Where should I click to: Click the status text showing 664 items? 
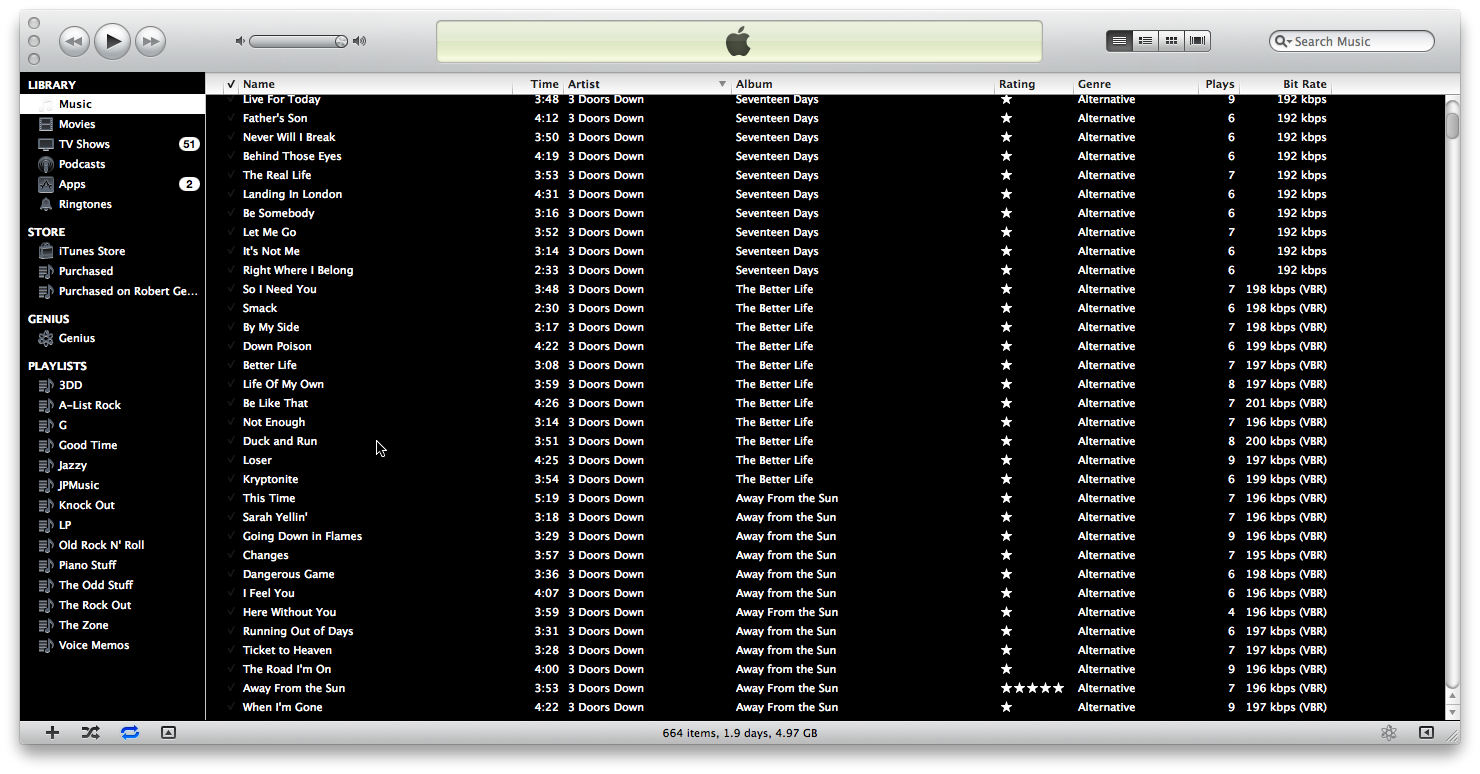click(x=739, y=733)
